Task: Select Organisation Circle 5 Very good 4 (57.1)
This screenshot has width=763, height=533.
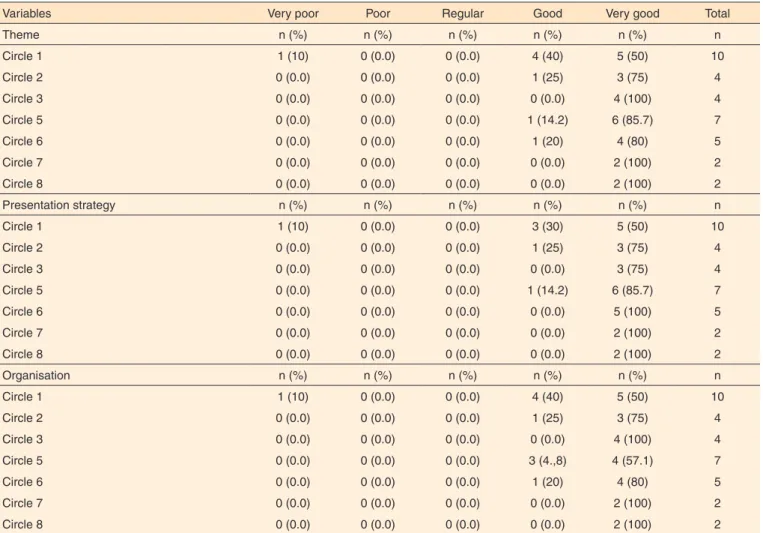Action: point(632,461)
